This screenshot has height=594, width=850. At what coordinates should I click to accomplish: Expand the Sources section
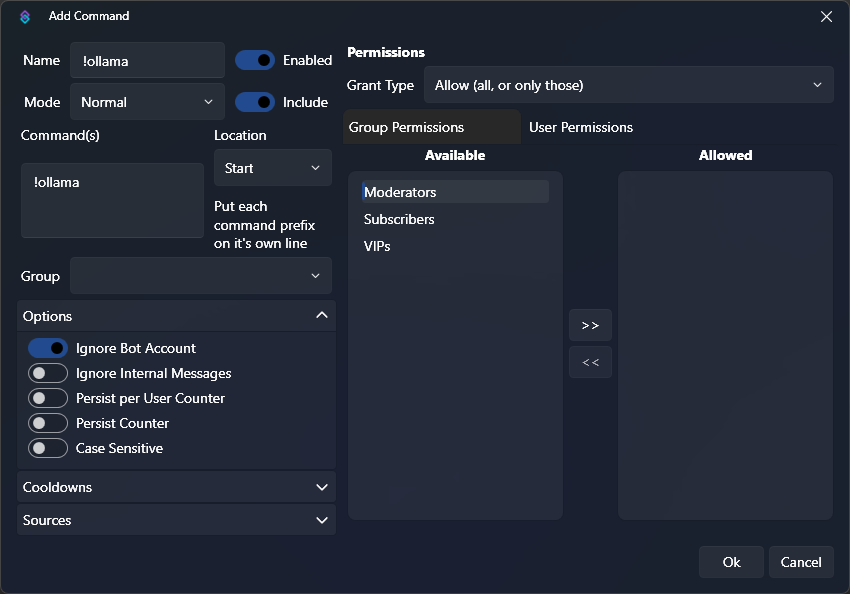tap(176, 520)
